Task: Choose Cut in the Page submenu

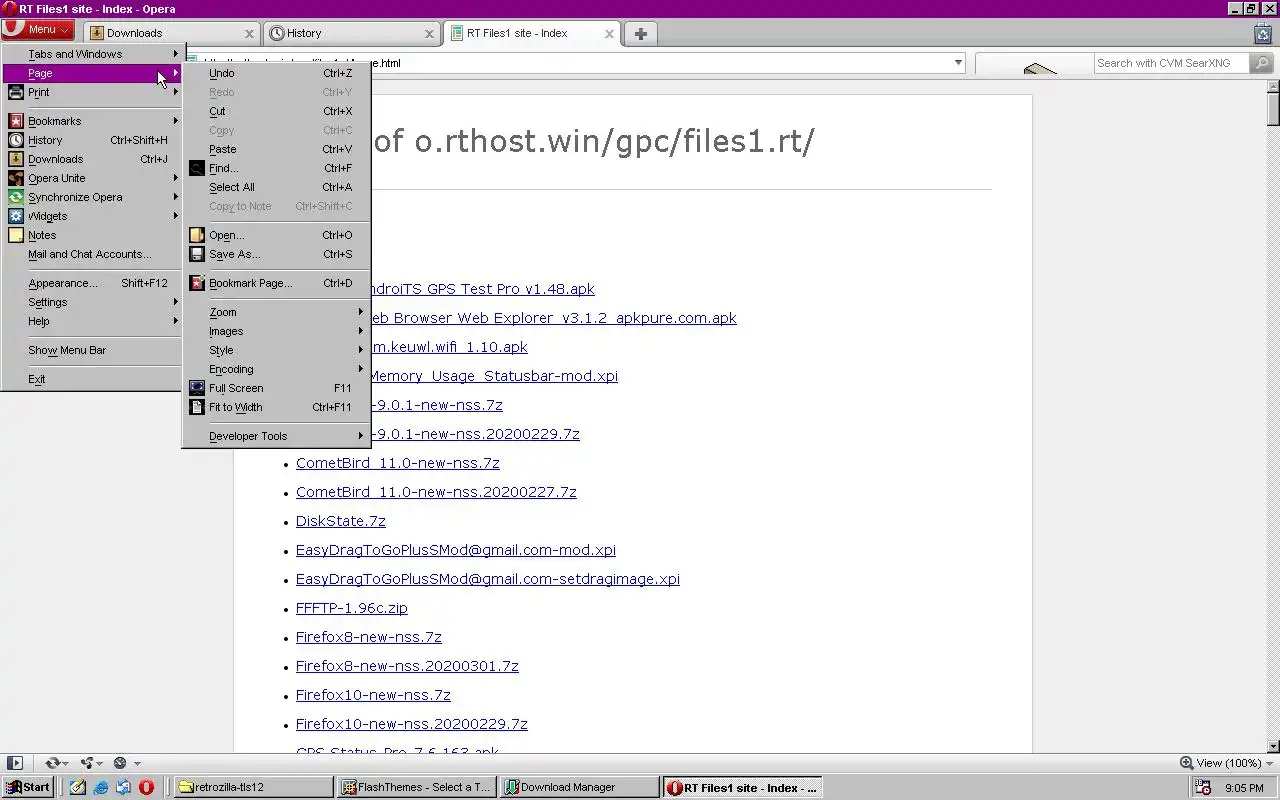Action: (276, 111)
